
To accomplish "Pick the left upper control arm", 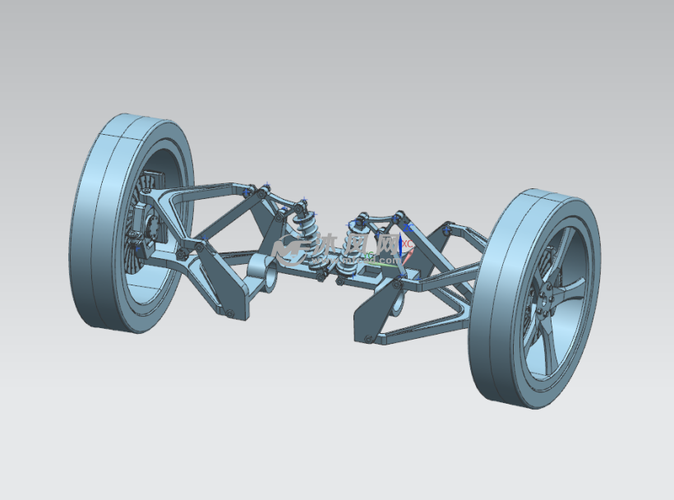I will pyautogui.click(x=215, y=195).
